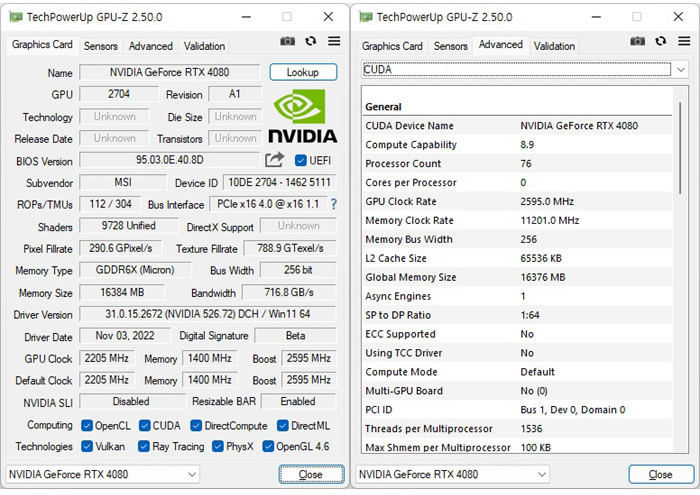The width and height of the screenshot is (700, 495).
Task: Click the NVIDIA SLI field showing Disabled
Action: pos(131,401)
